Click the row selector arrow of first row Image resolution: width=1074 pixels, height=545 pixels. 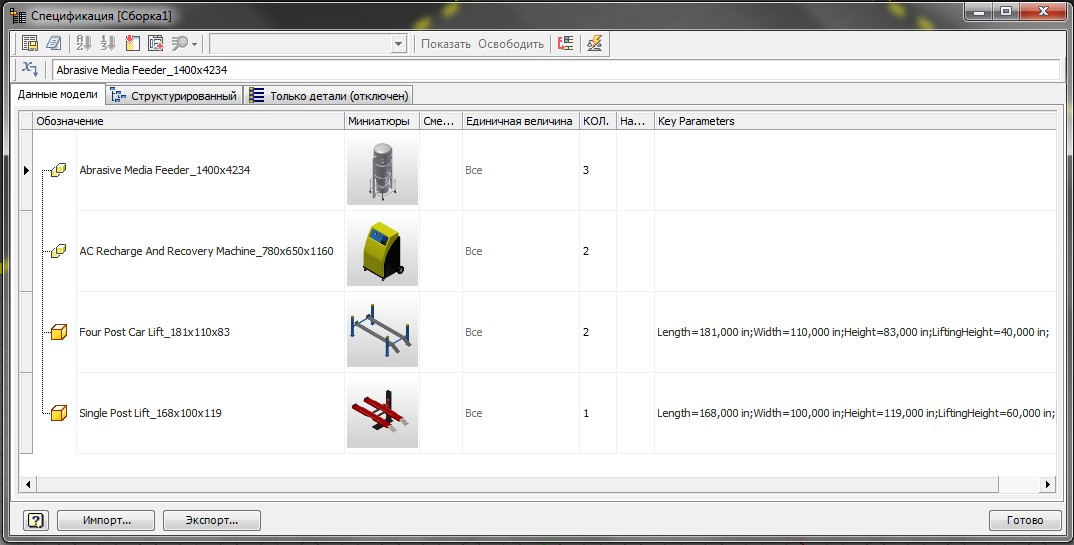(x=26, y=170)
